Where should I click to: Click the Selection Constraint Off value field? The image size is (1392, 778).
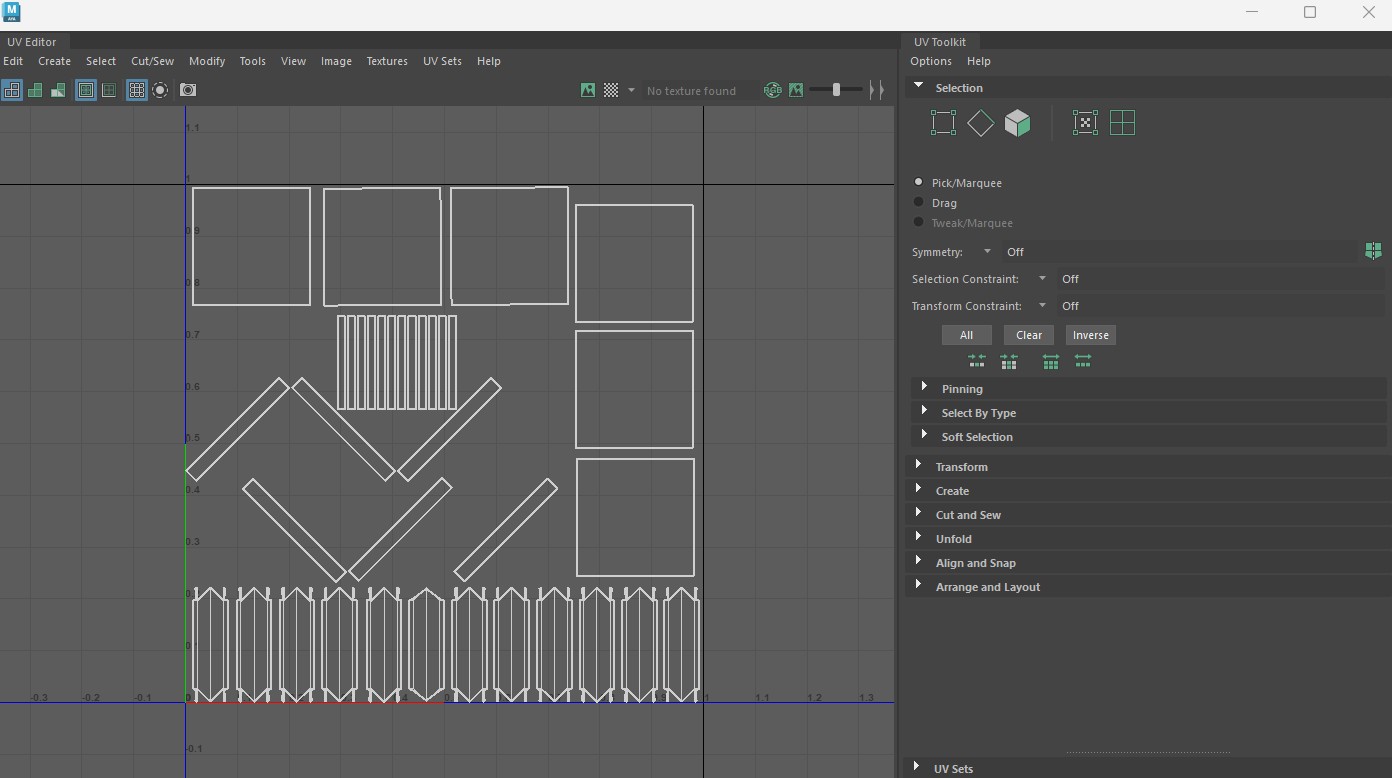tap(1222, 279)
